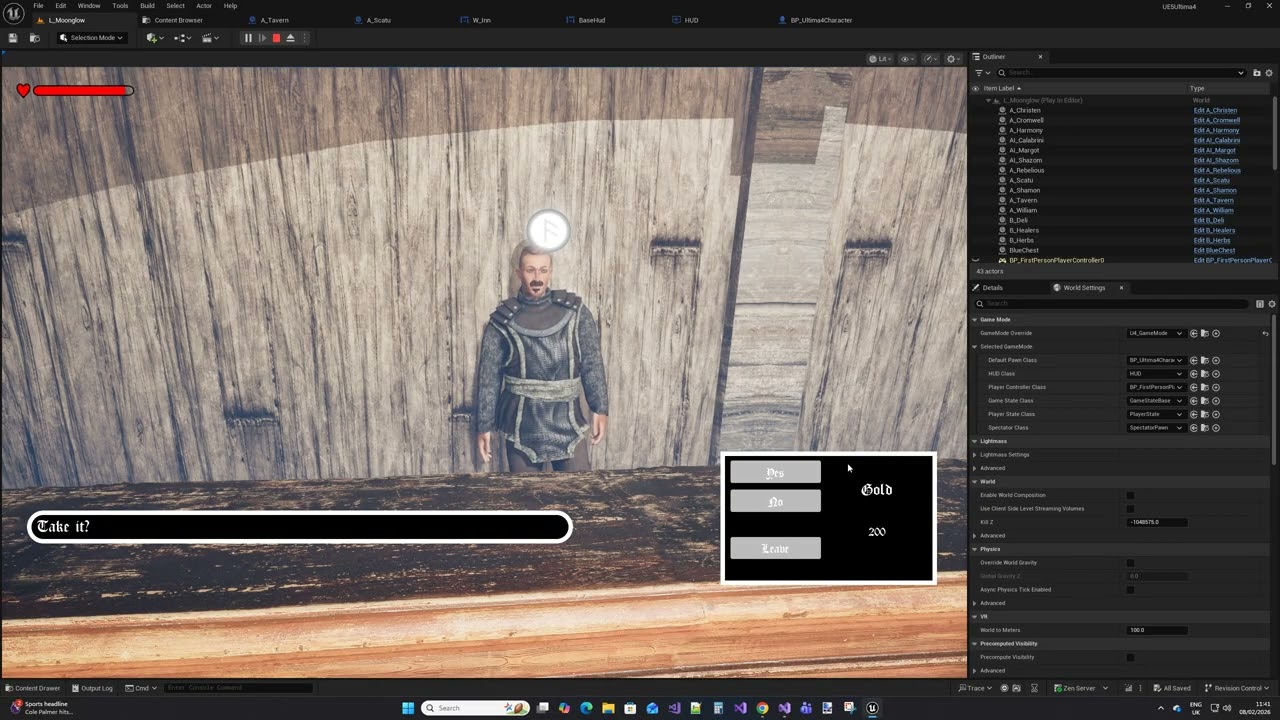The width and height of the screenshot is (1280, 720).
Task: Enable Override World Gravity checkbox
Action: tap(1131, 563)
